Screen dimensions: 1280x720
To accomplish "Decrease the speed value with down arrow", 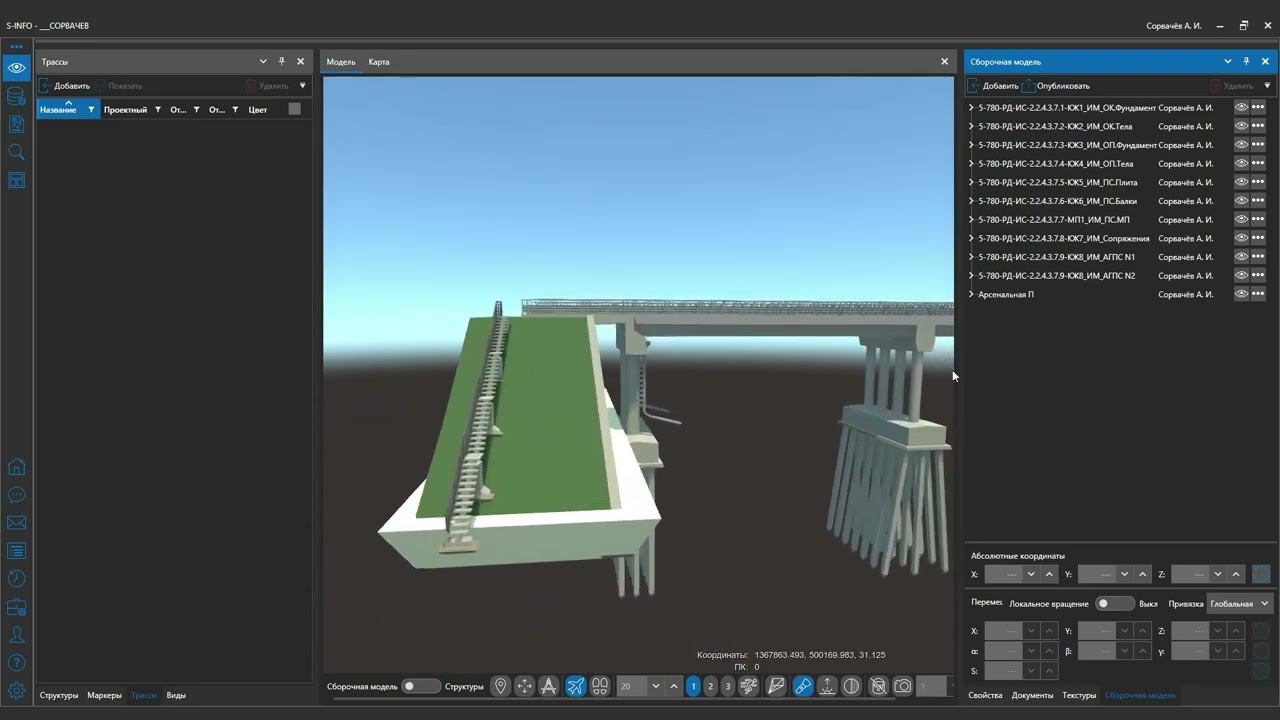I will (656, 686).
